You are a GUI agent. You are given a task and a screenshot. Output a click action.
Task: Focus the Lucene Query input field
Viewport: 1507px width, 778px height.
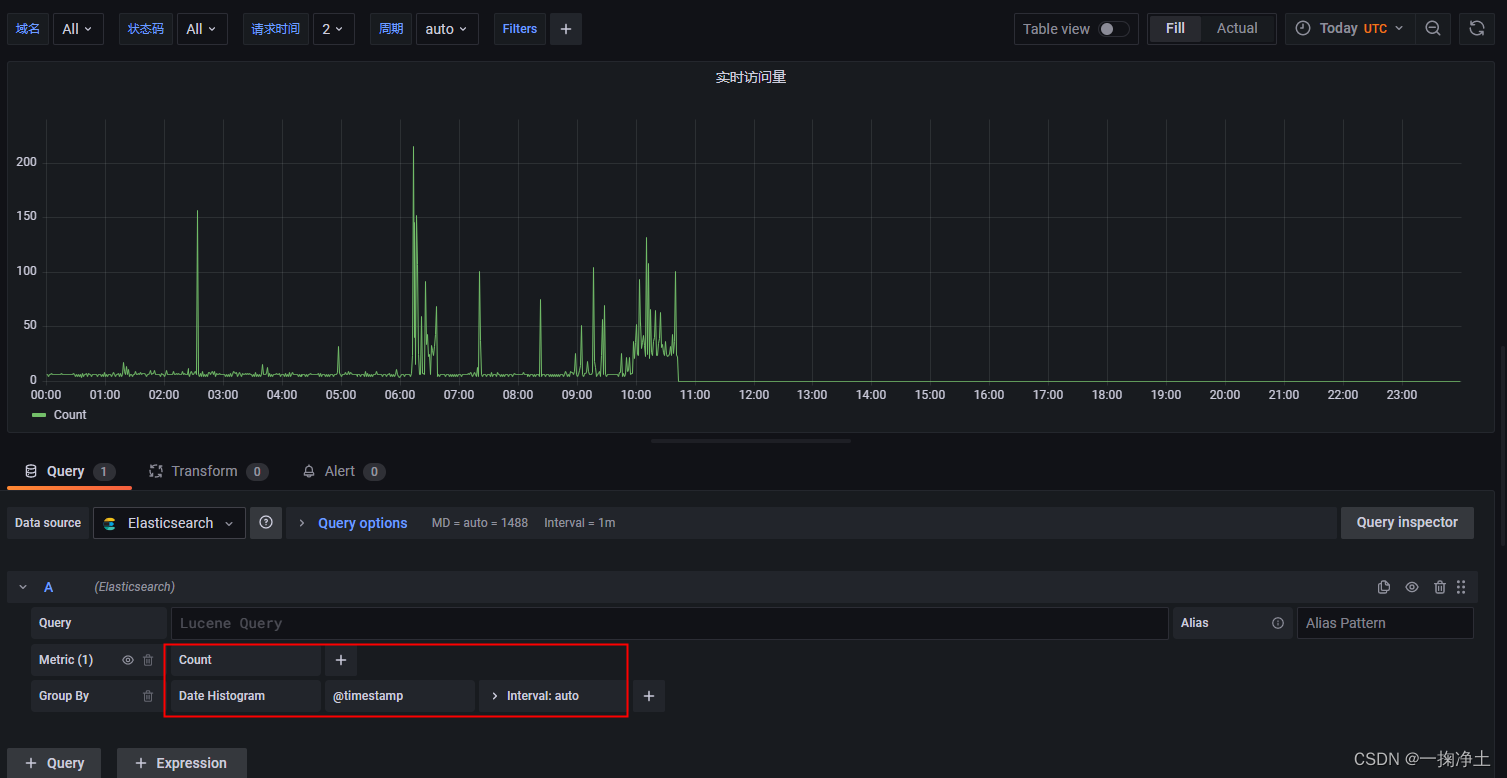[669, 623]
